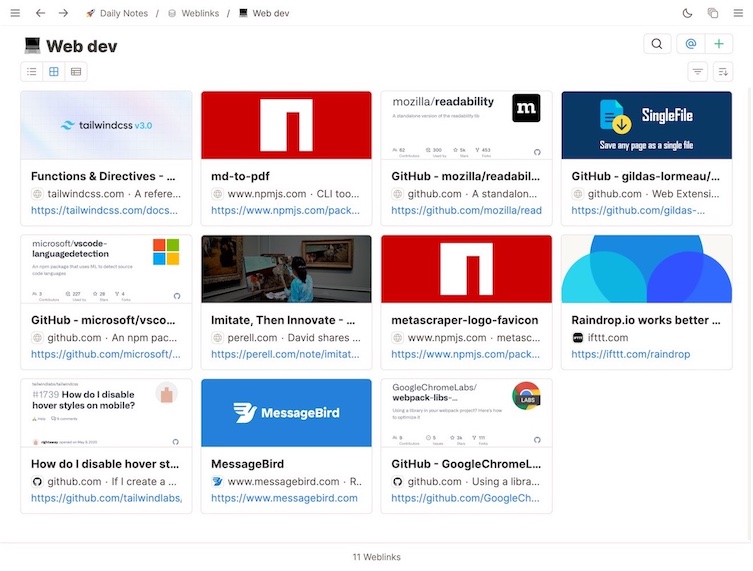
Task: Open SingleFile card thumbnail
Action: coord(646,125)
